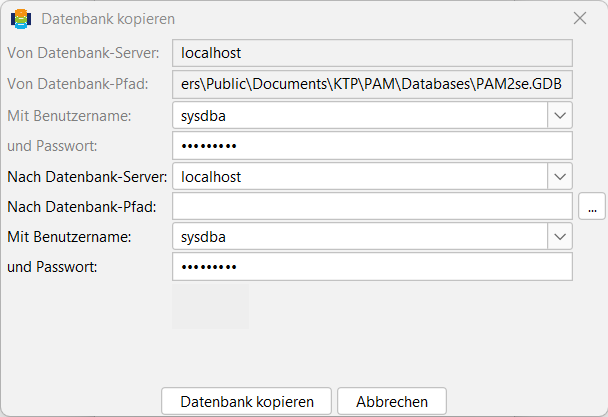
Task: Cancel with the Abbrechen button
Action: (392, 401)
